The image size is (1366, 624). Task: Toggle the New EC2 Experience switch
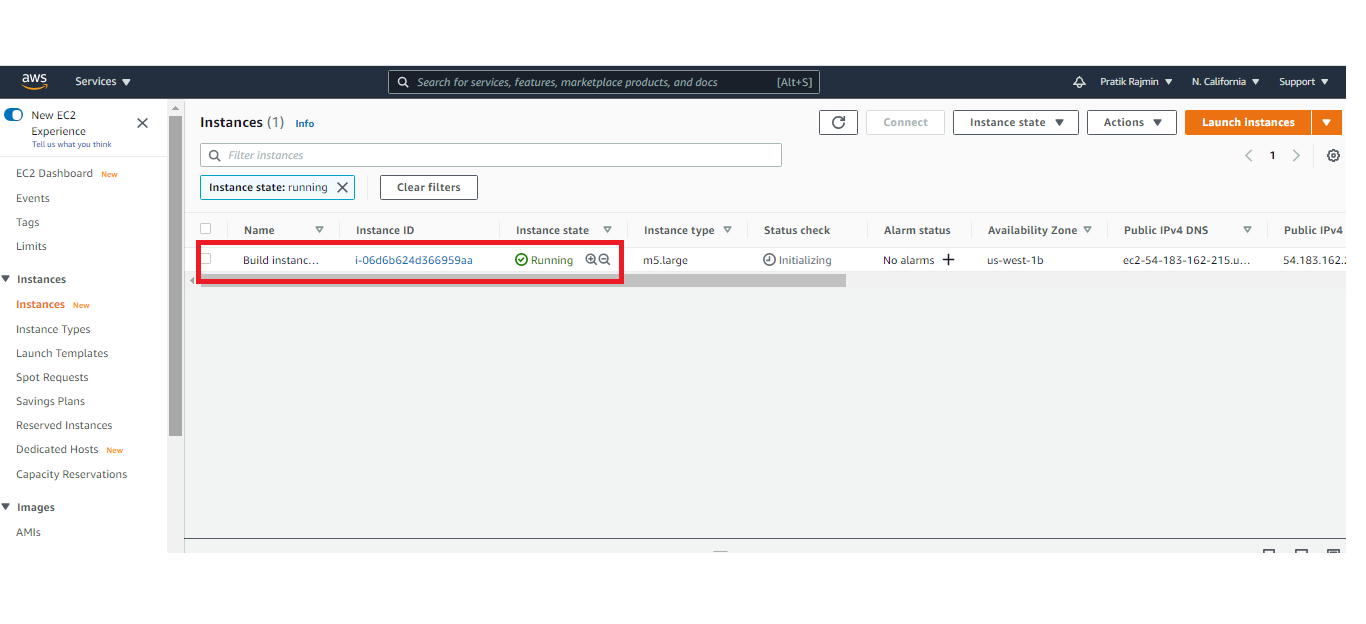coord(14,115)
